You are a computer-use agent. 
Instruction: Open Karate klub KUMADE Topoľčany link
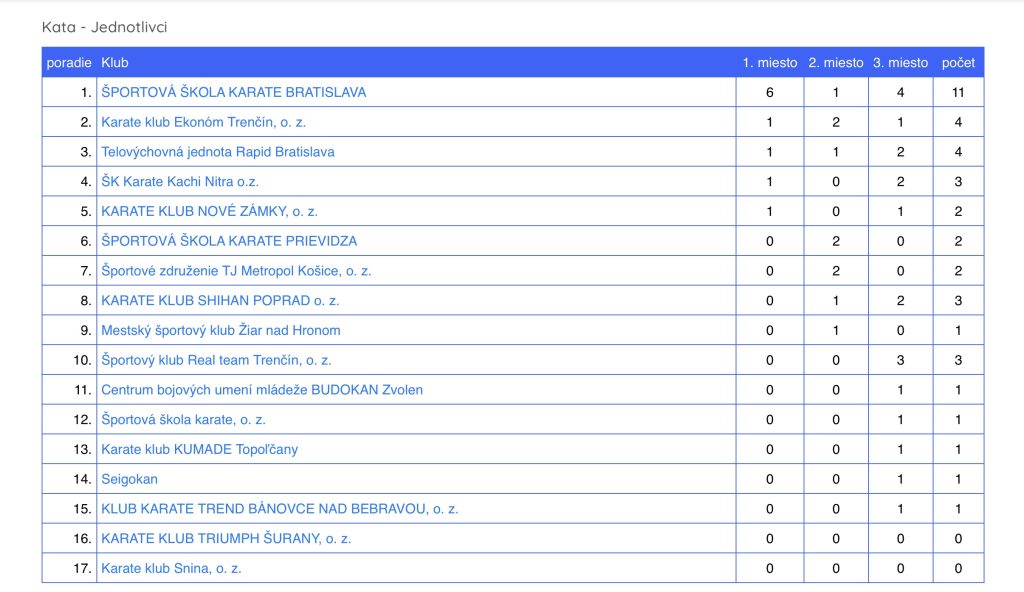[x=199, y=450]
